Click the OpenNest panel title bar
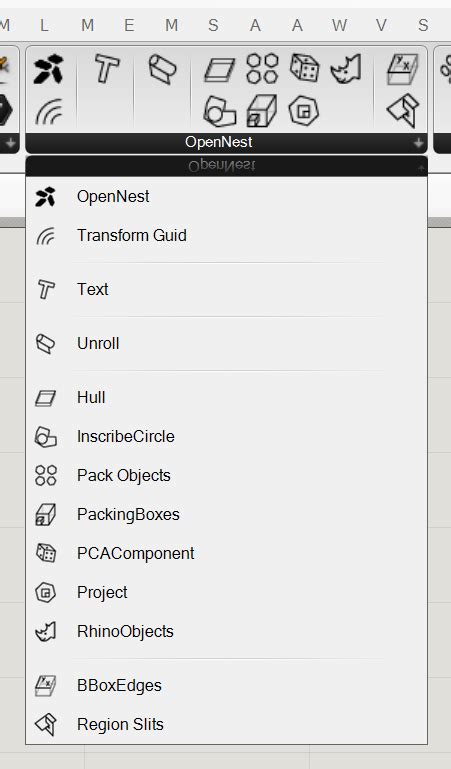This screenshot has width=451, height=769. pos(219,143)
